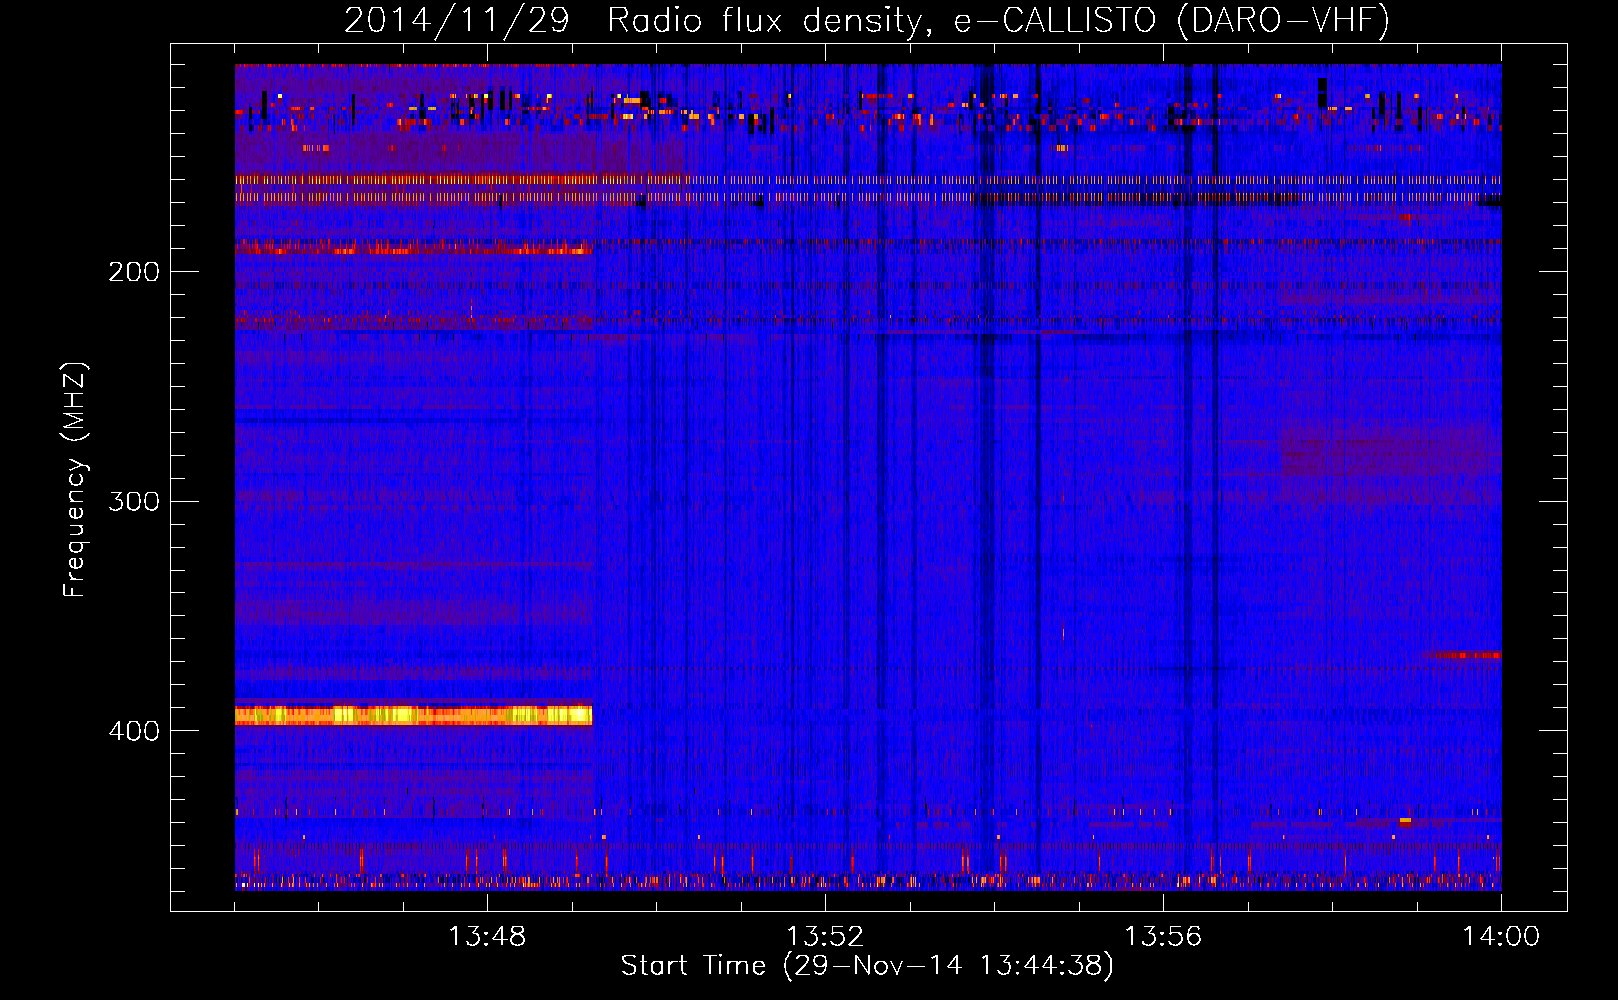This screenshot has width=1618, height=1000.
Task: Click the 13:48 time tick label
Action: [x=487, y=937]
